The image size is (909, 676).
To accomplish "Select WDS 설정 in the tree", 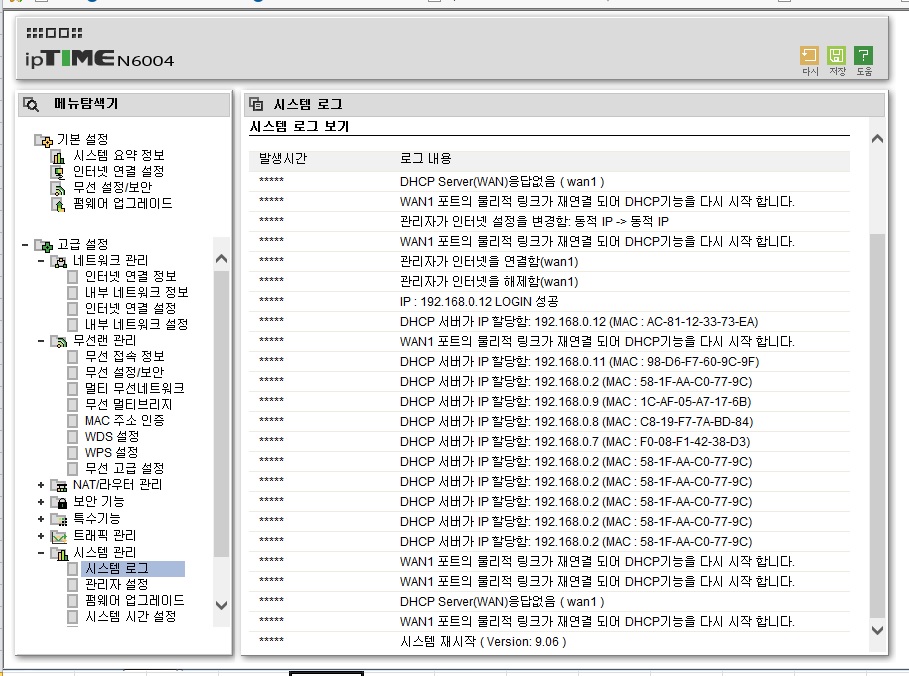I will [112, 437].
